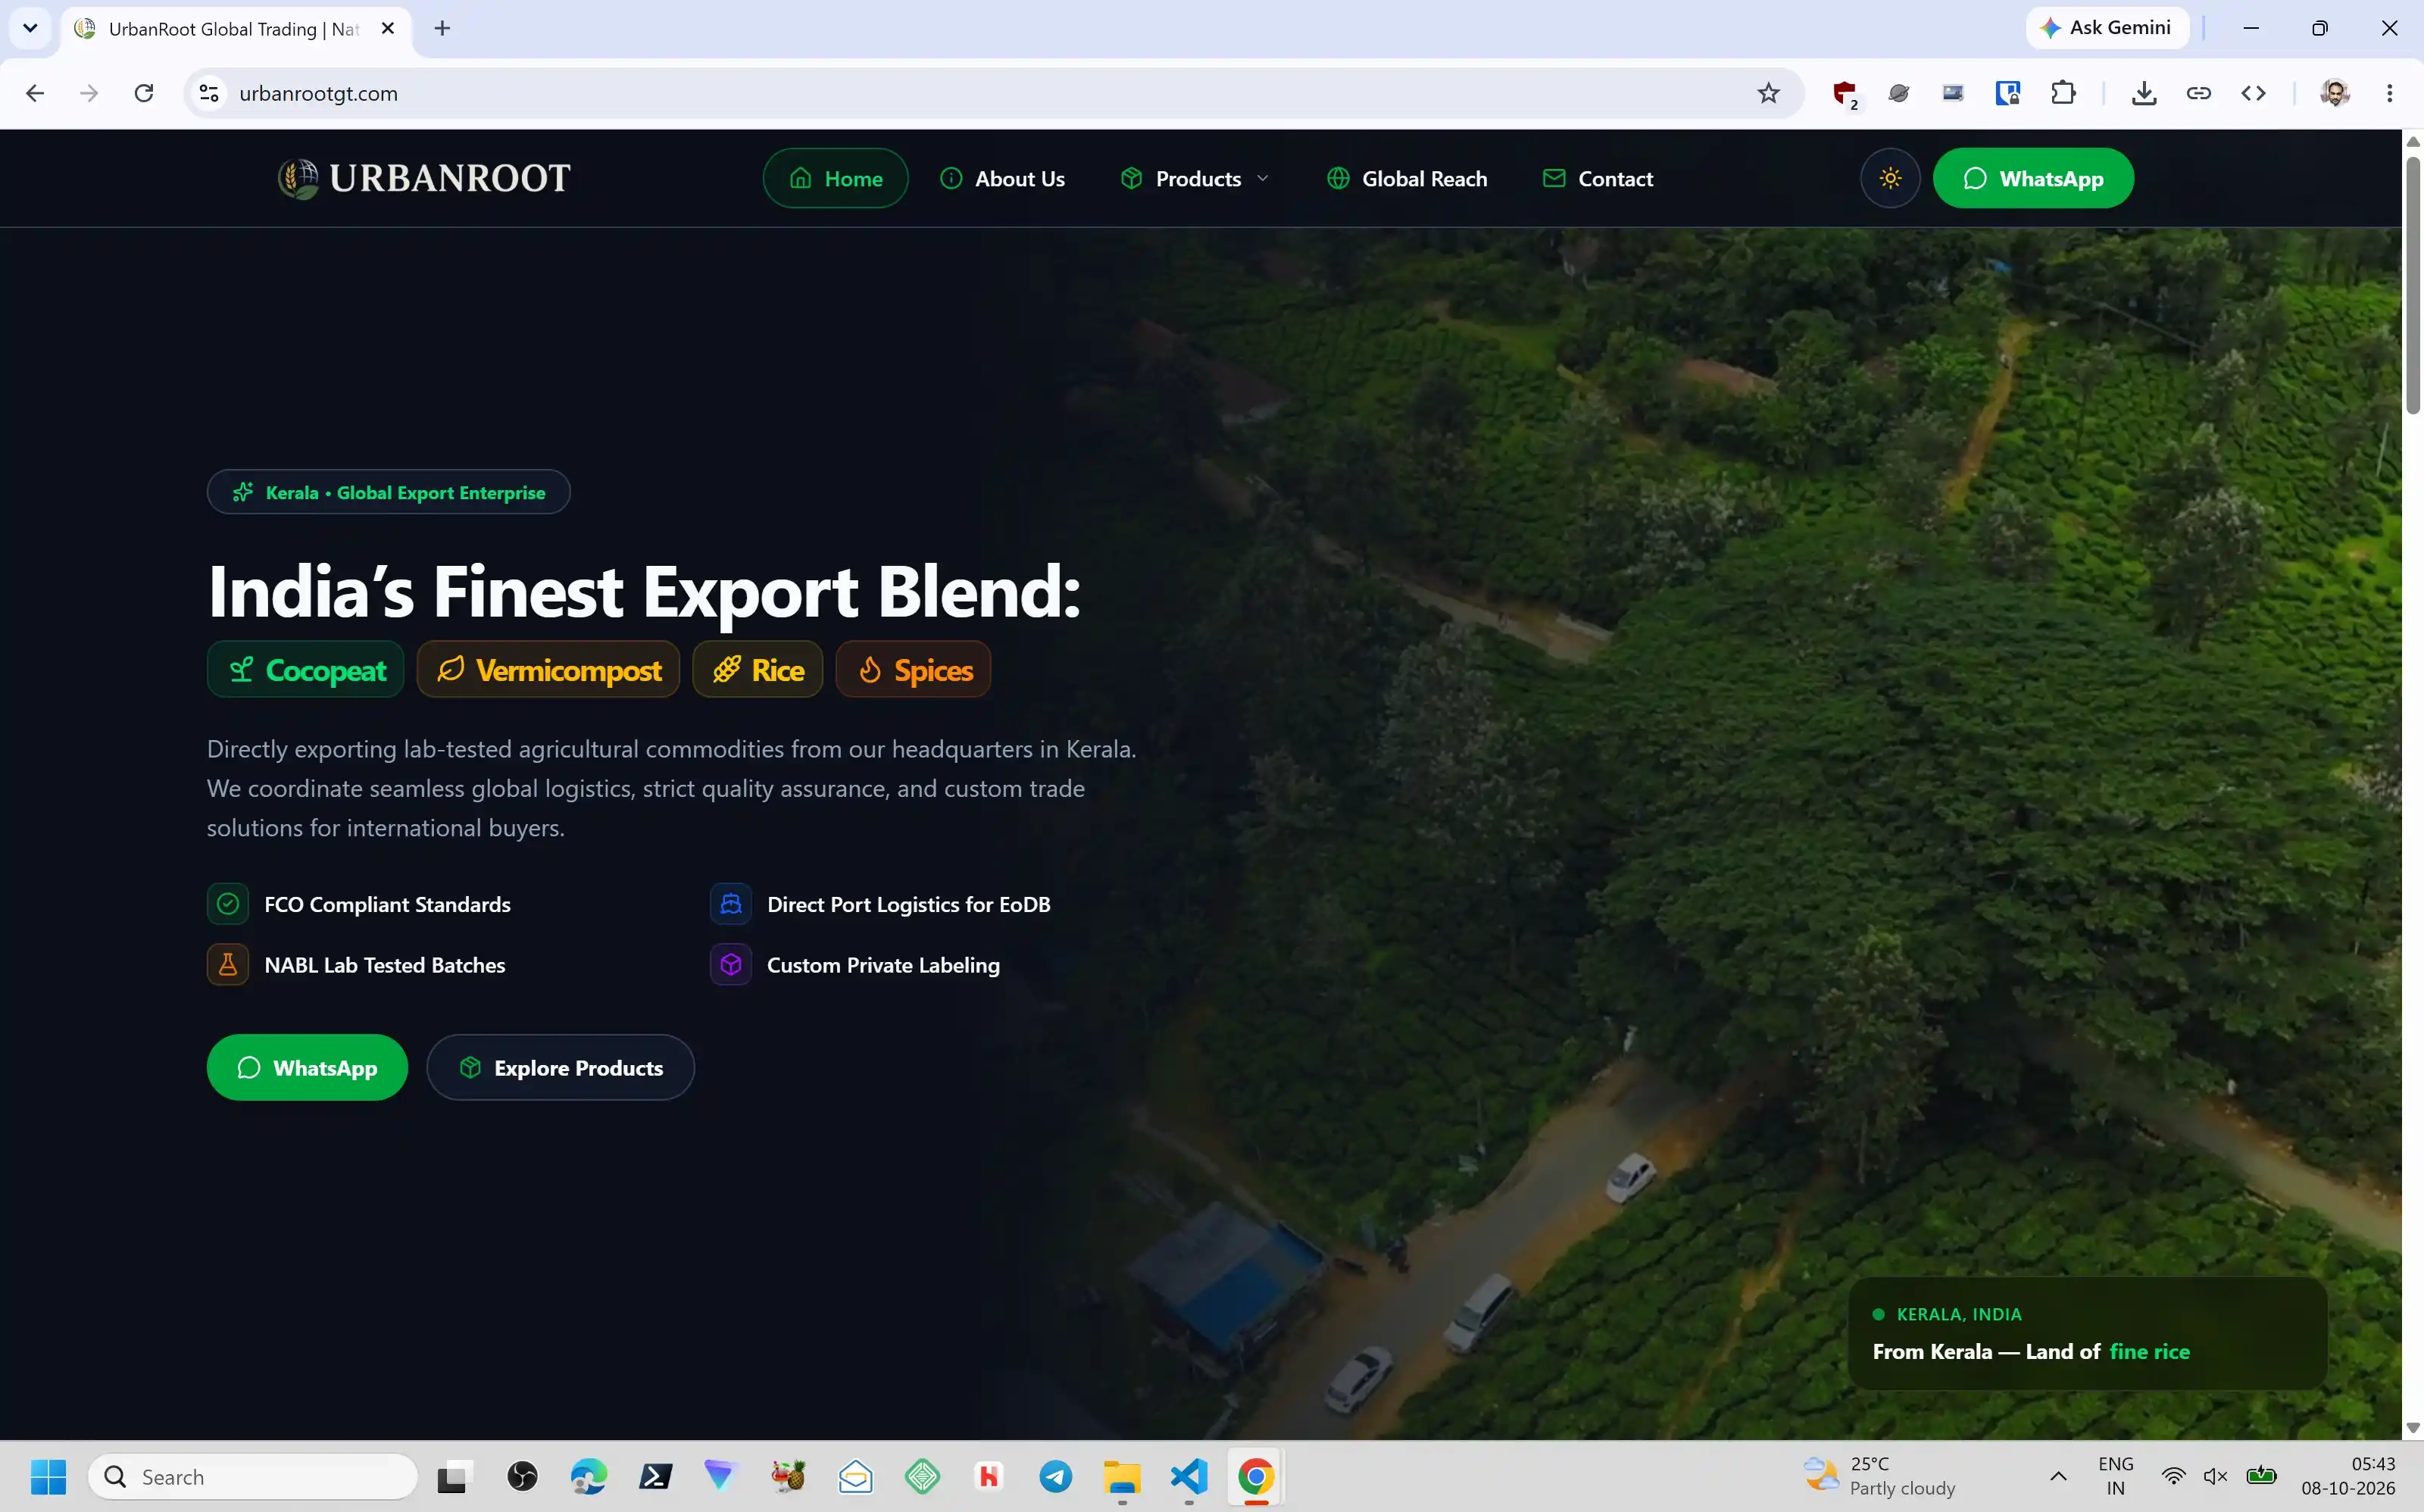2424x1512 pixels.
Task: Click the muted volume tray icon
Action: [x=2216, y=1477]
